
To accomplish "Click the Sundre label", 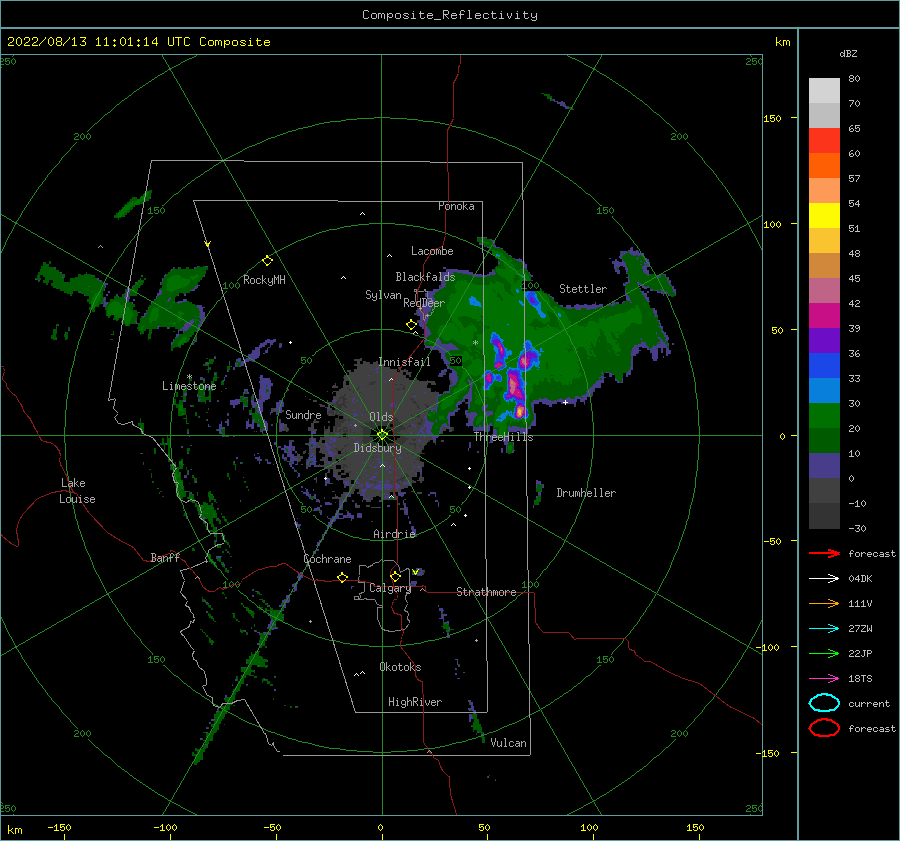I will (303, 414).
